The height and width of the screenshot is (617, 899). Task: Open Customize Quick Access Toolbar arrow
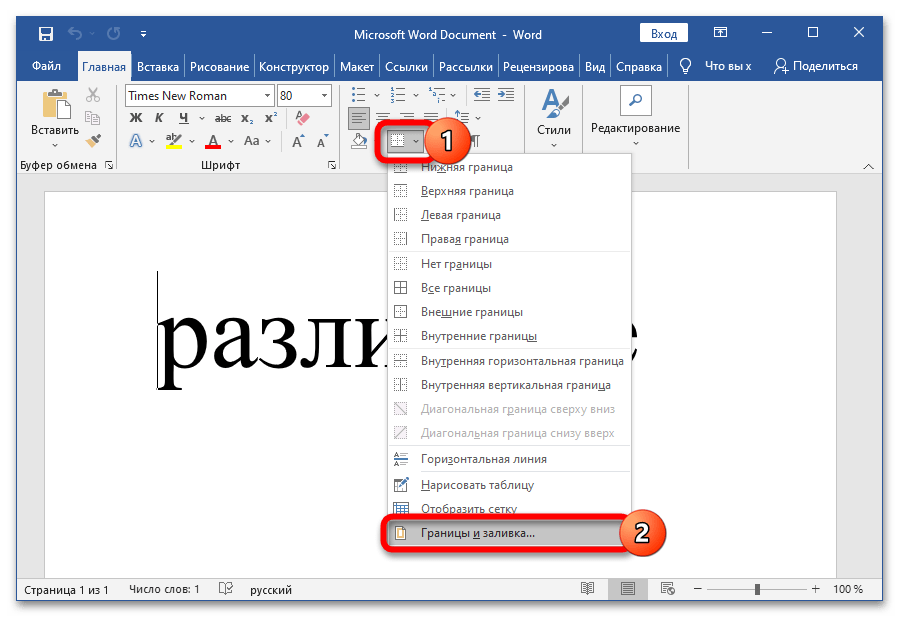pyautogui.click(x=143, y=34)
